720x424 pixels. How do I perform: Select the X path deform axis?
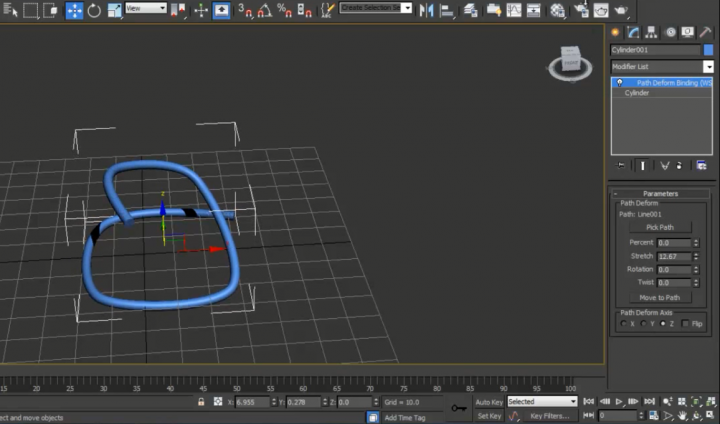625,323
